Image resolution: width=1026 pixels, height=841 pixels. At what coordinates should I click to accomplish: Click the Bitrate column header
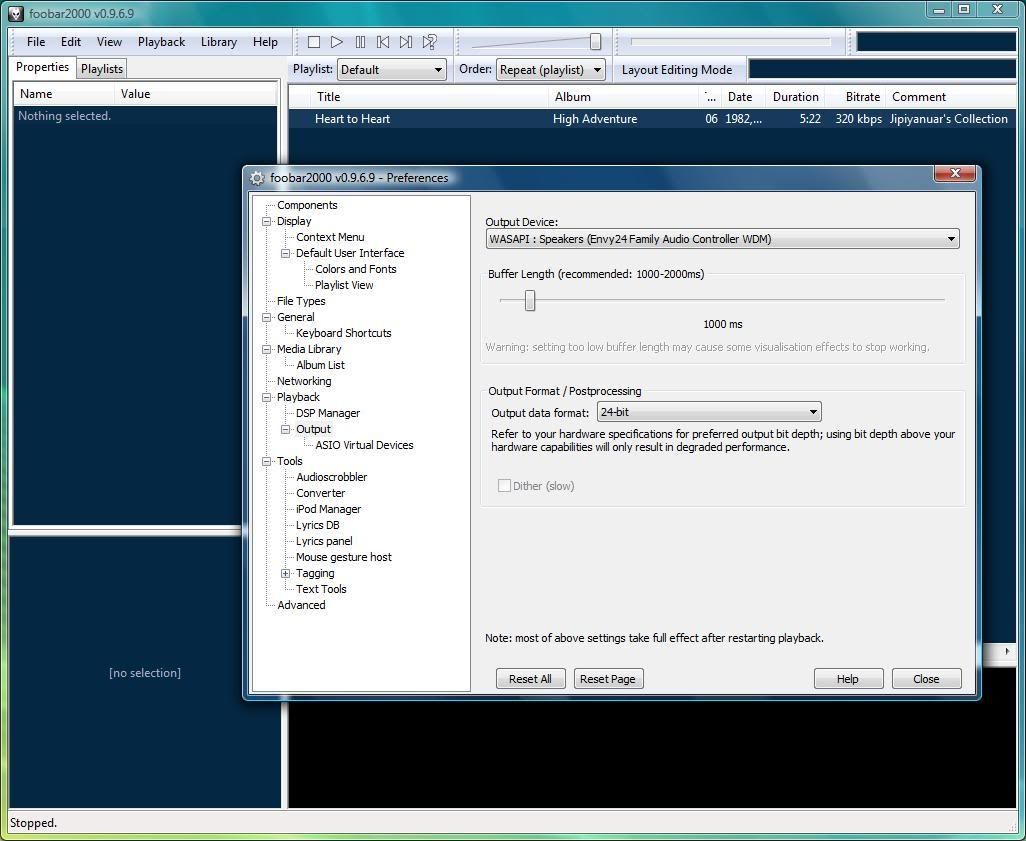(x=856, y=97)
